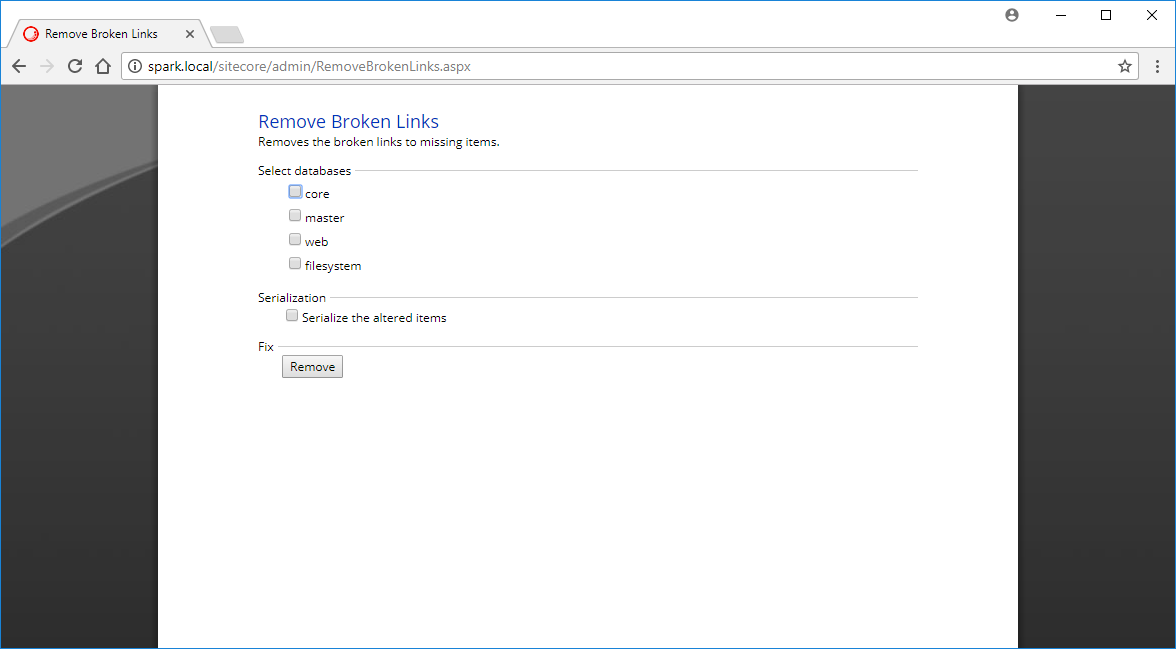Click the 'master' label text
The image size is (1176, 649).
click(x=325, y=218)
